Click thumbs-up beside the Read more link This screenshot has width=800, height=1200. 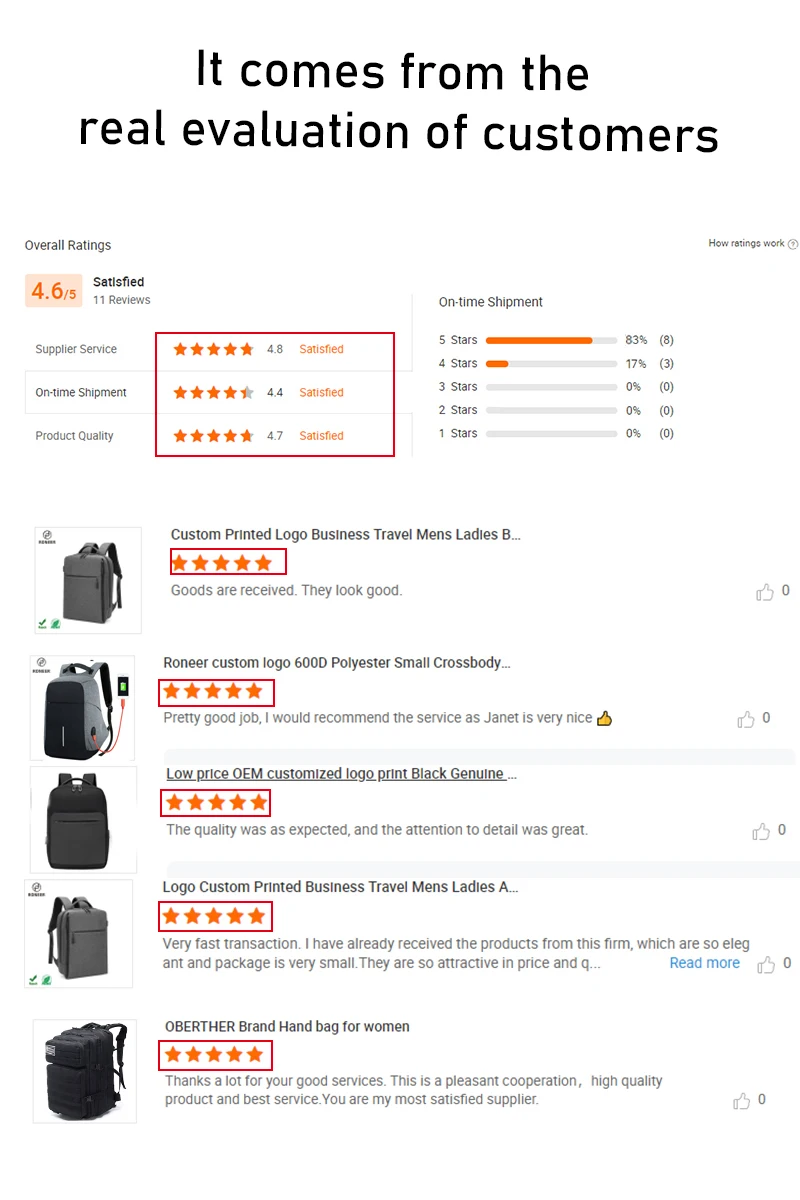pyautogui.click(x=766, y=964)
